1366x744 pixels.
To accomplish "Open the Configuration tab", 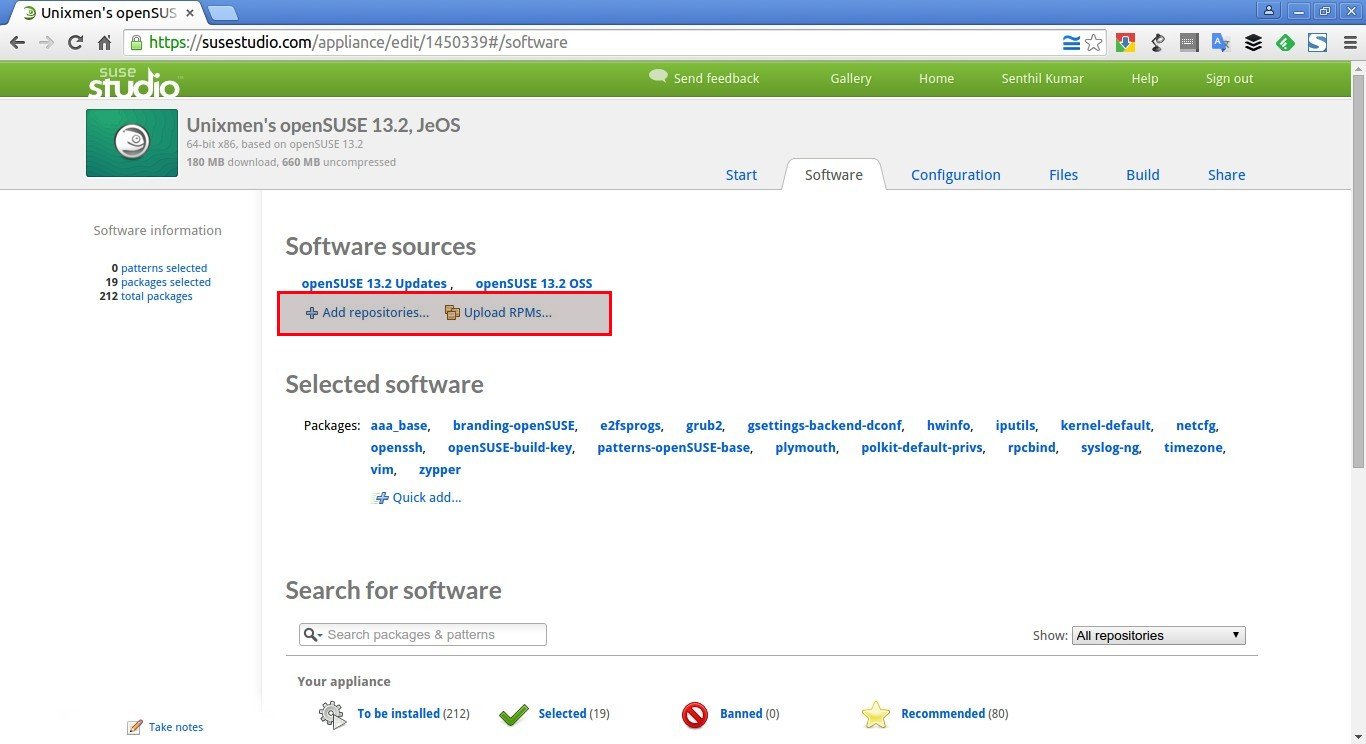I will [x=956, y=174].
